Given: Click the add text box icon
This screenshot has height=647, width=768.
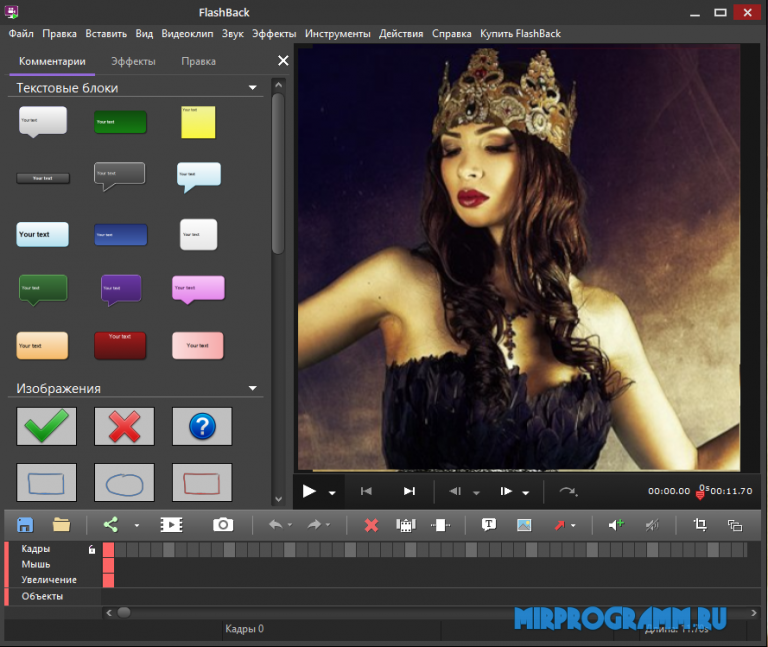Looking at the screenshot, I should [489, 524].
